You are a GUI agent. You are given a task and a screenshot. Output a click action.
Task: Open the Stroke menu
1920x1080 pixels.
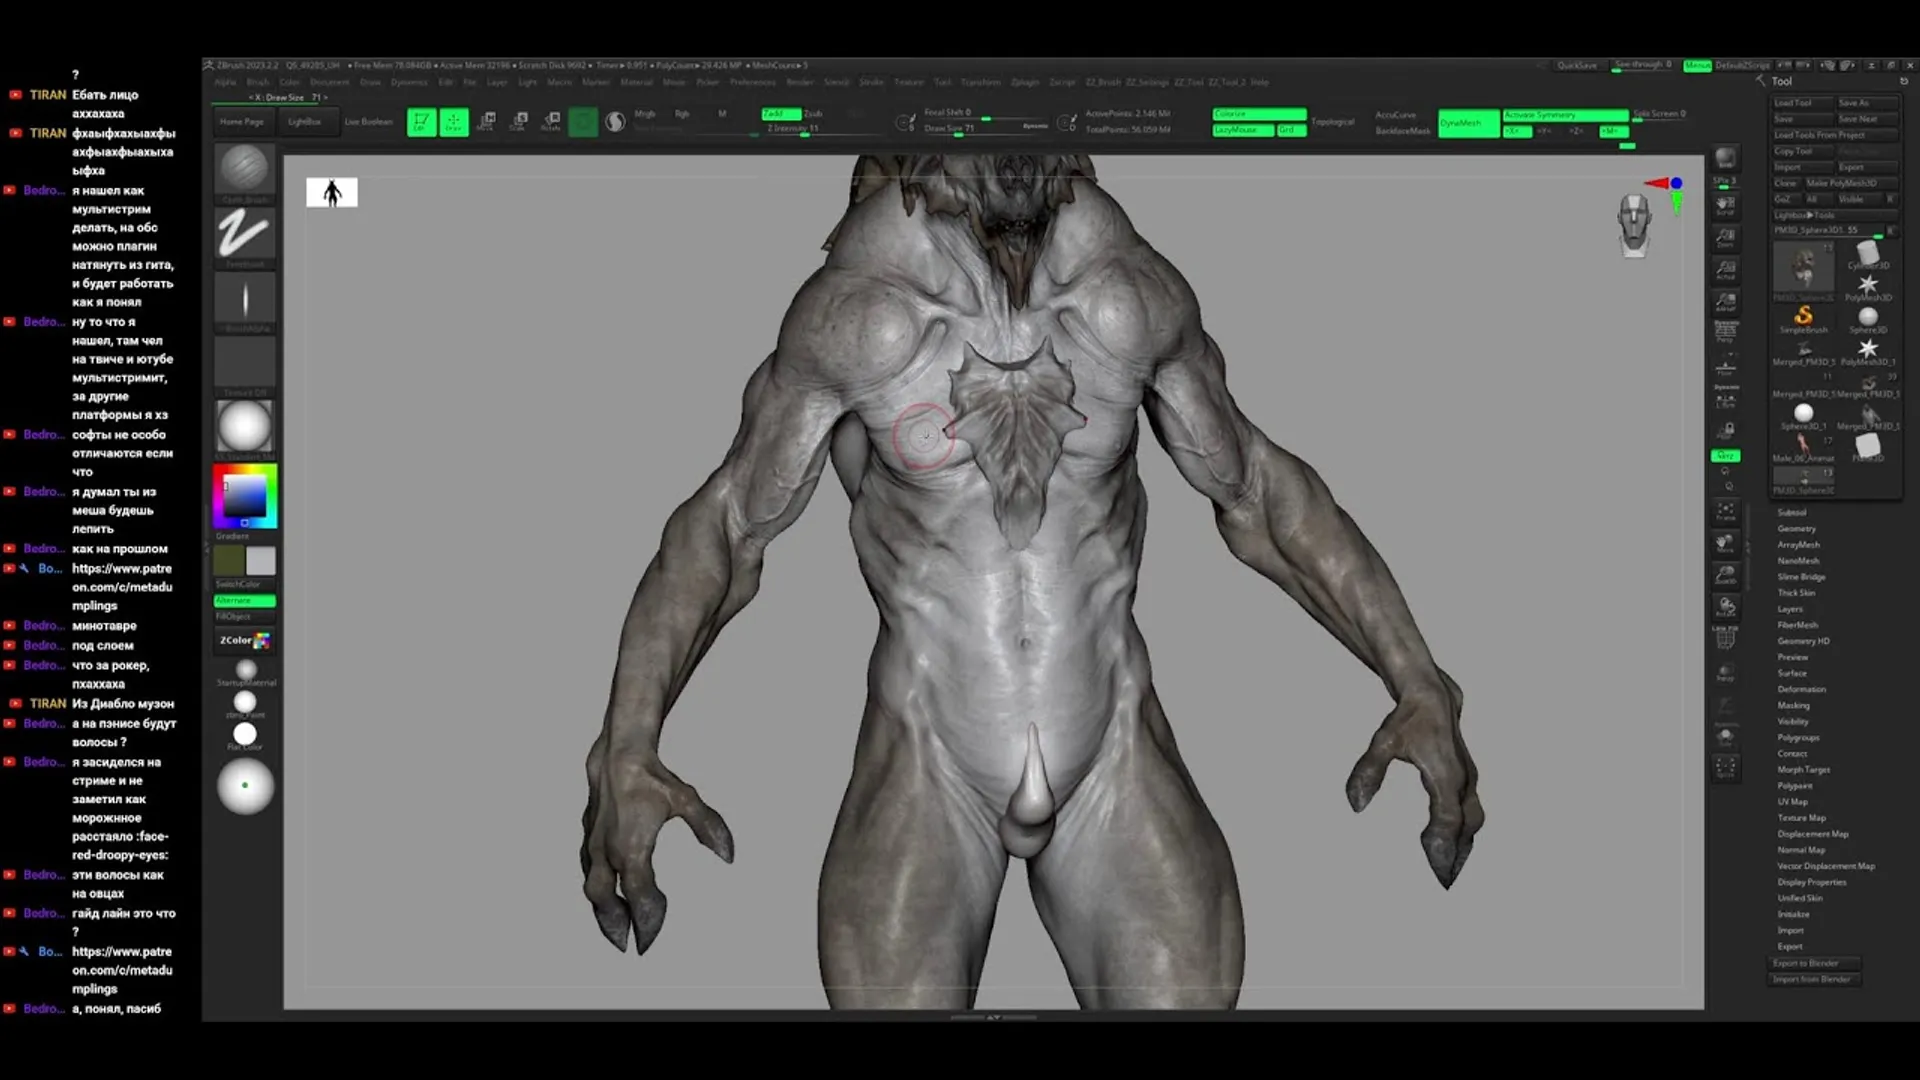coord(871,82)
